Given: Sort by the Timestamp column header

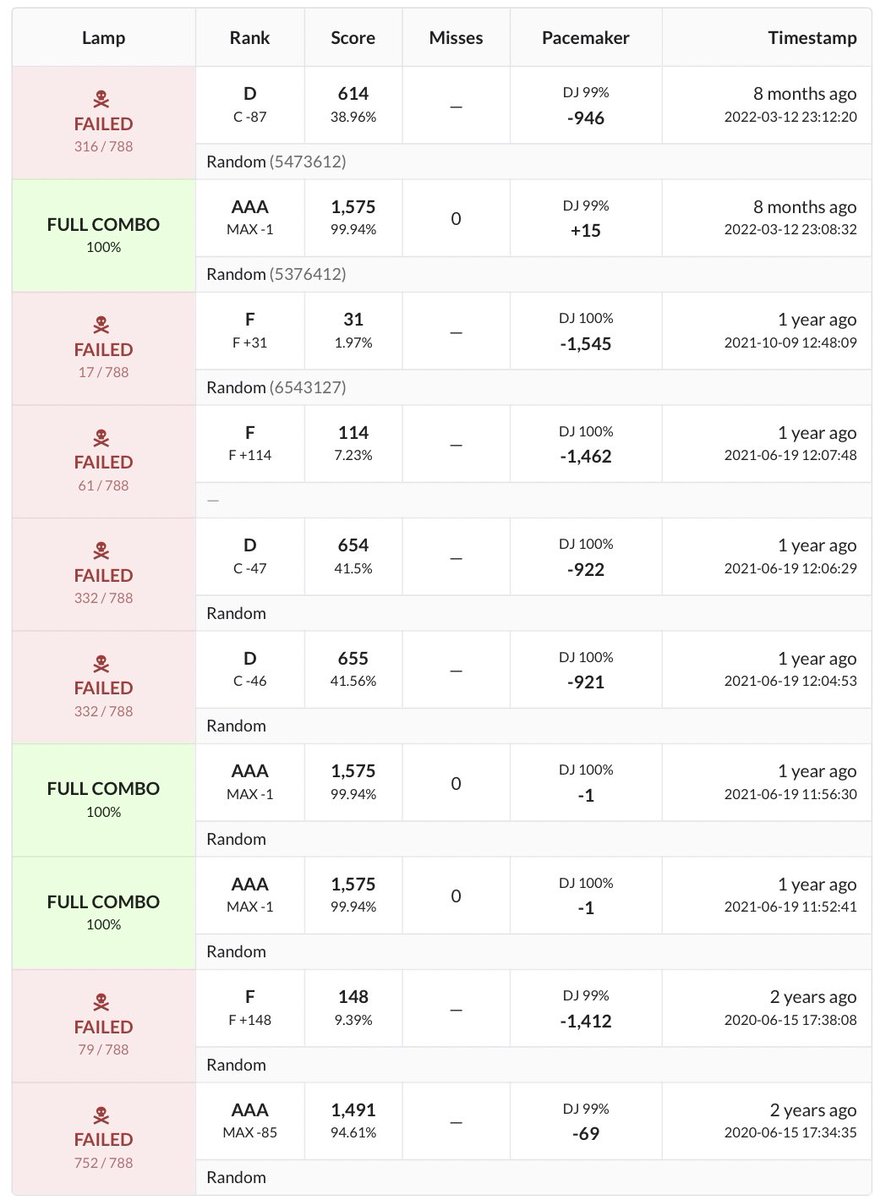Looking at the screenshot, I should pyautogui.click(x=812, y=38).
